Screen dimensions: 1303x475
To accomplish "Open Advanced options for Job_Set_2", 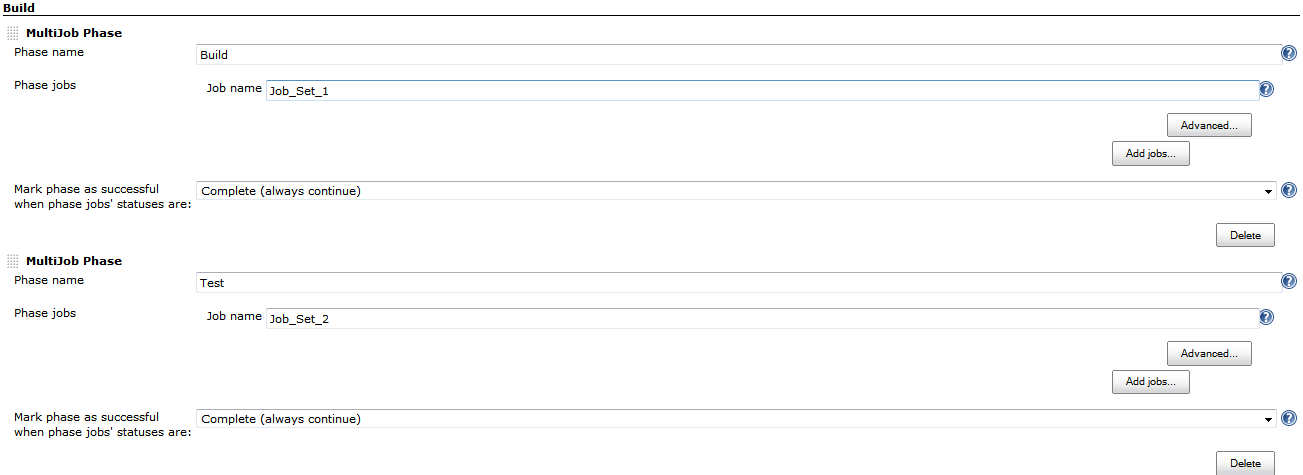I will (x=1209, y=354).
